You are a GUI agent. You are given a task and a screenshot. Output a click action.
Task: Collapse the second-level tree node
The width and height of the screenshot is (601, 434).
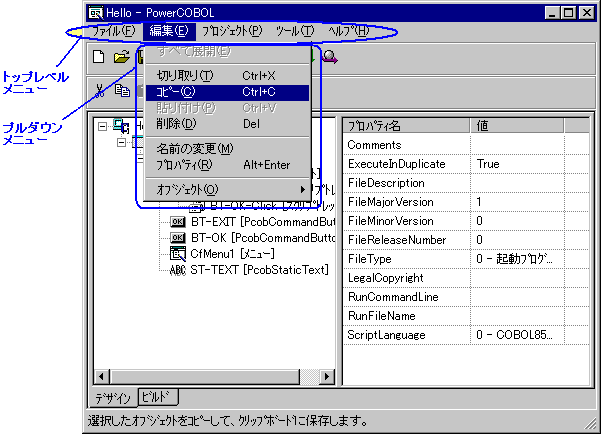pos(121,142)
